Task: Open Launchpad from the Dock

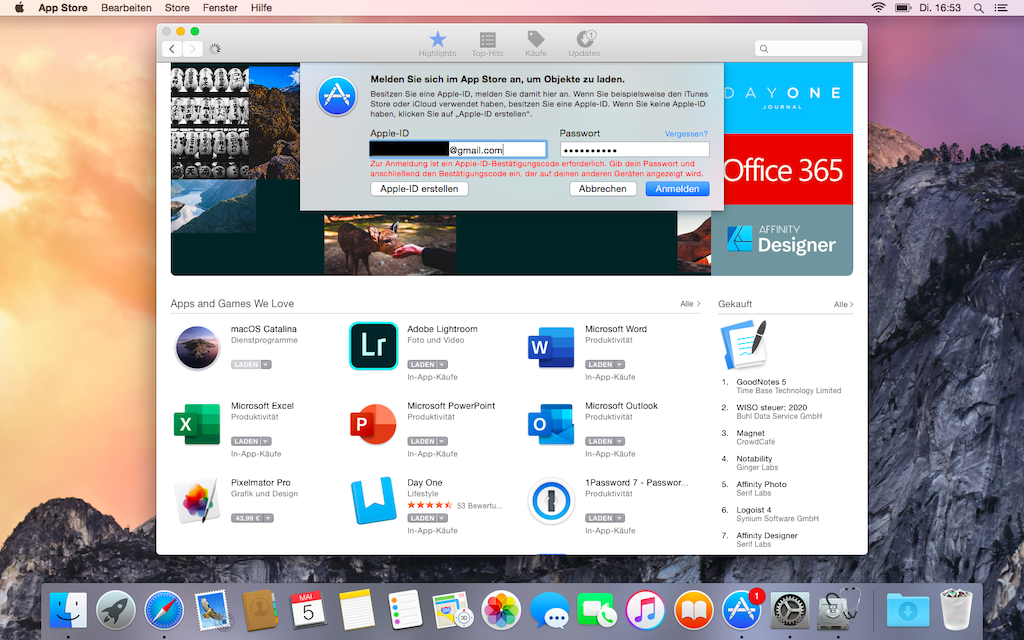Action: coord(116,610)
